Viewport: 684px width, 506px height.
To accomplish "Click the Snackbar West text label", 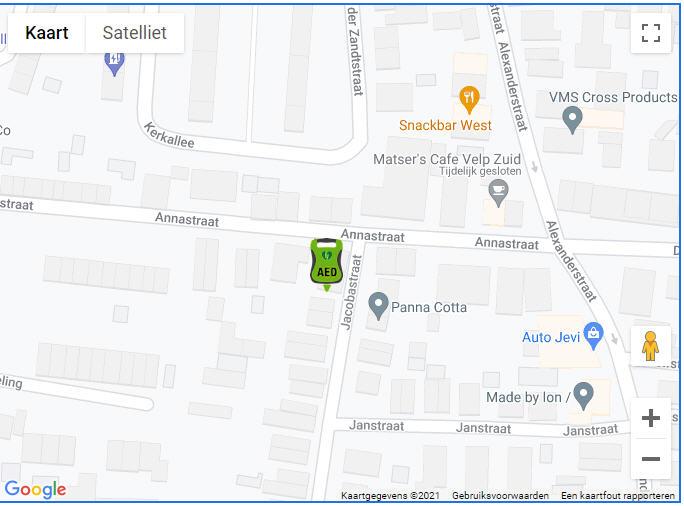I will [x=445, y=125].
